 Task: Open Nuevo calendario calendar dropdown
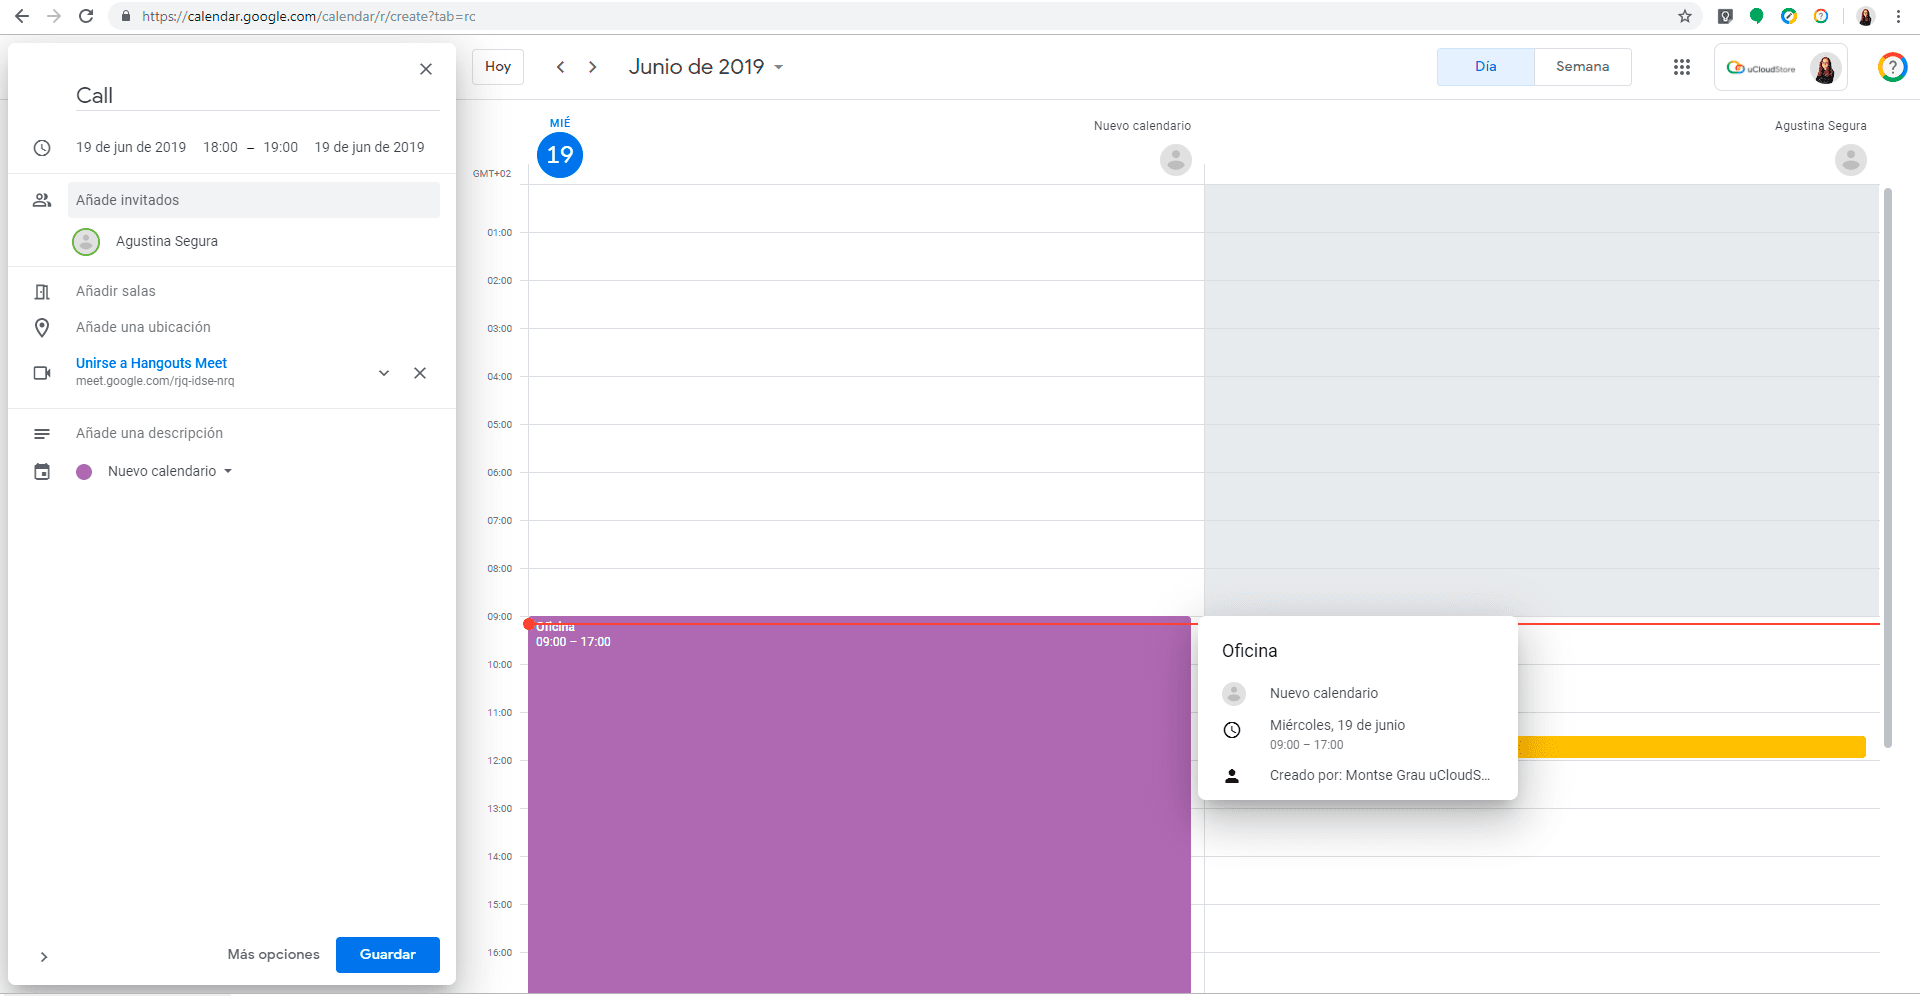click(170, 471)
